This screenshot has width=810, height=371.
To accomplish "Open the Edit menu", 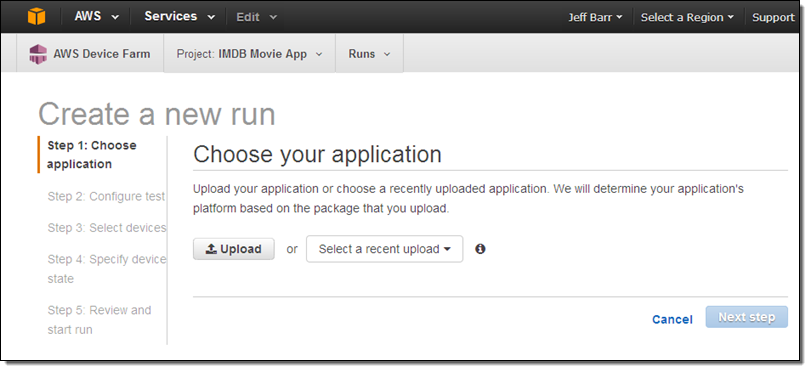I will (x=257, y=17).
